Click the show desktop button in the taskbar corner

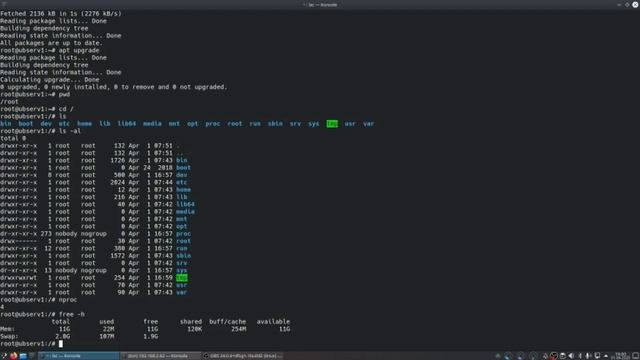(x=636, y=356)
